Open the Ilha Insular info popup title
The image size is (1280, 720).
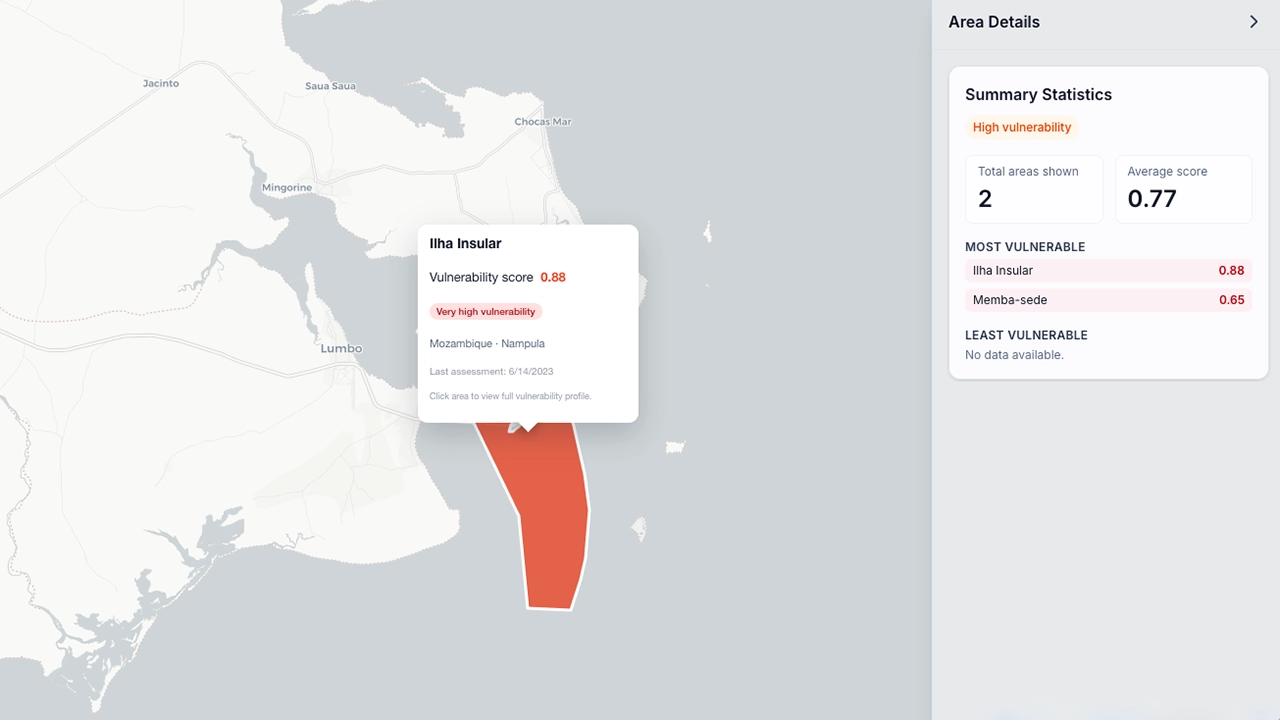pyautogui.click(x=464, y=243)
